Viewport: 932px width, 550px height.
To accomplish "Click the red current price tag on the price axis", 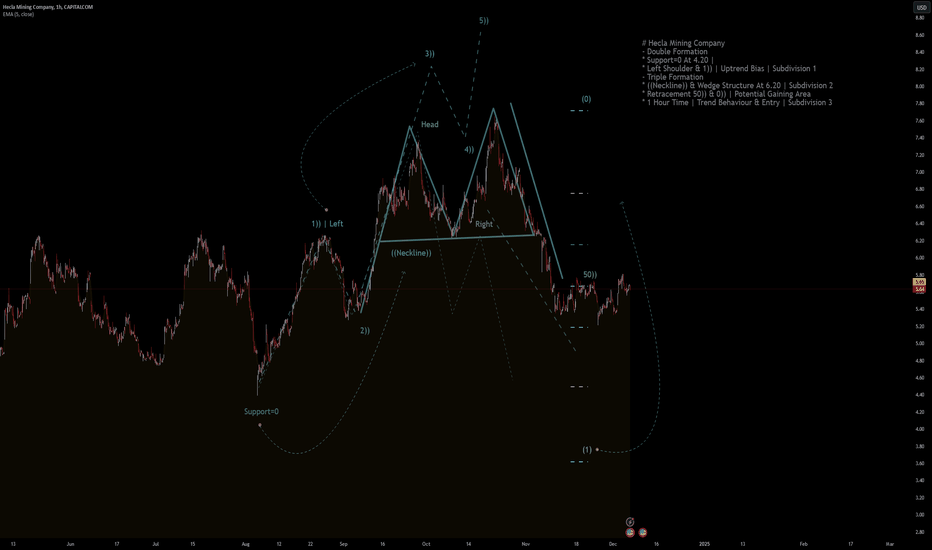I will (x=920, y=289).
